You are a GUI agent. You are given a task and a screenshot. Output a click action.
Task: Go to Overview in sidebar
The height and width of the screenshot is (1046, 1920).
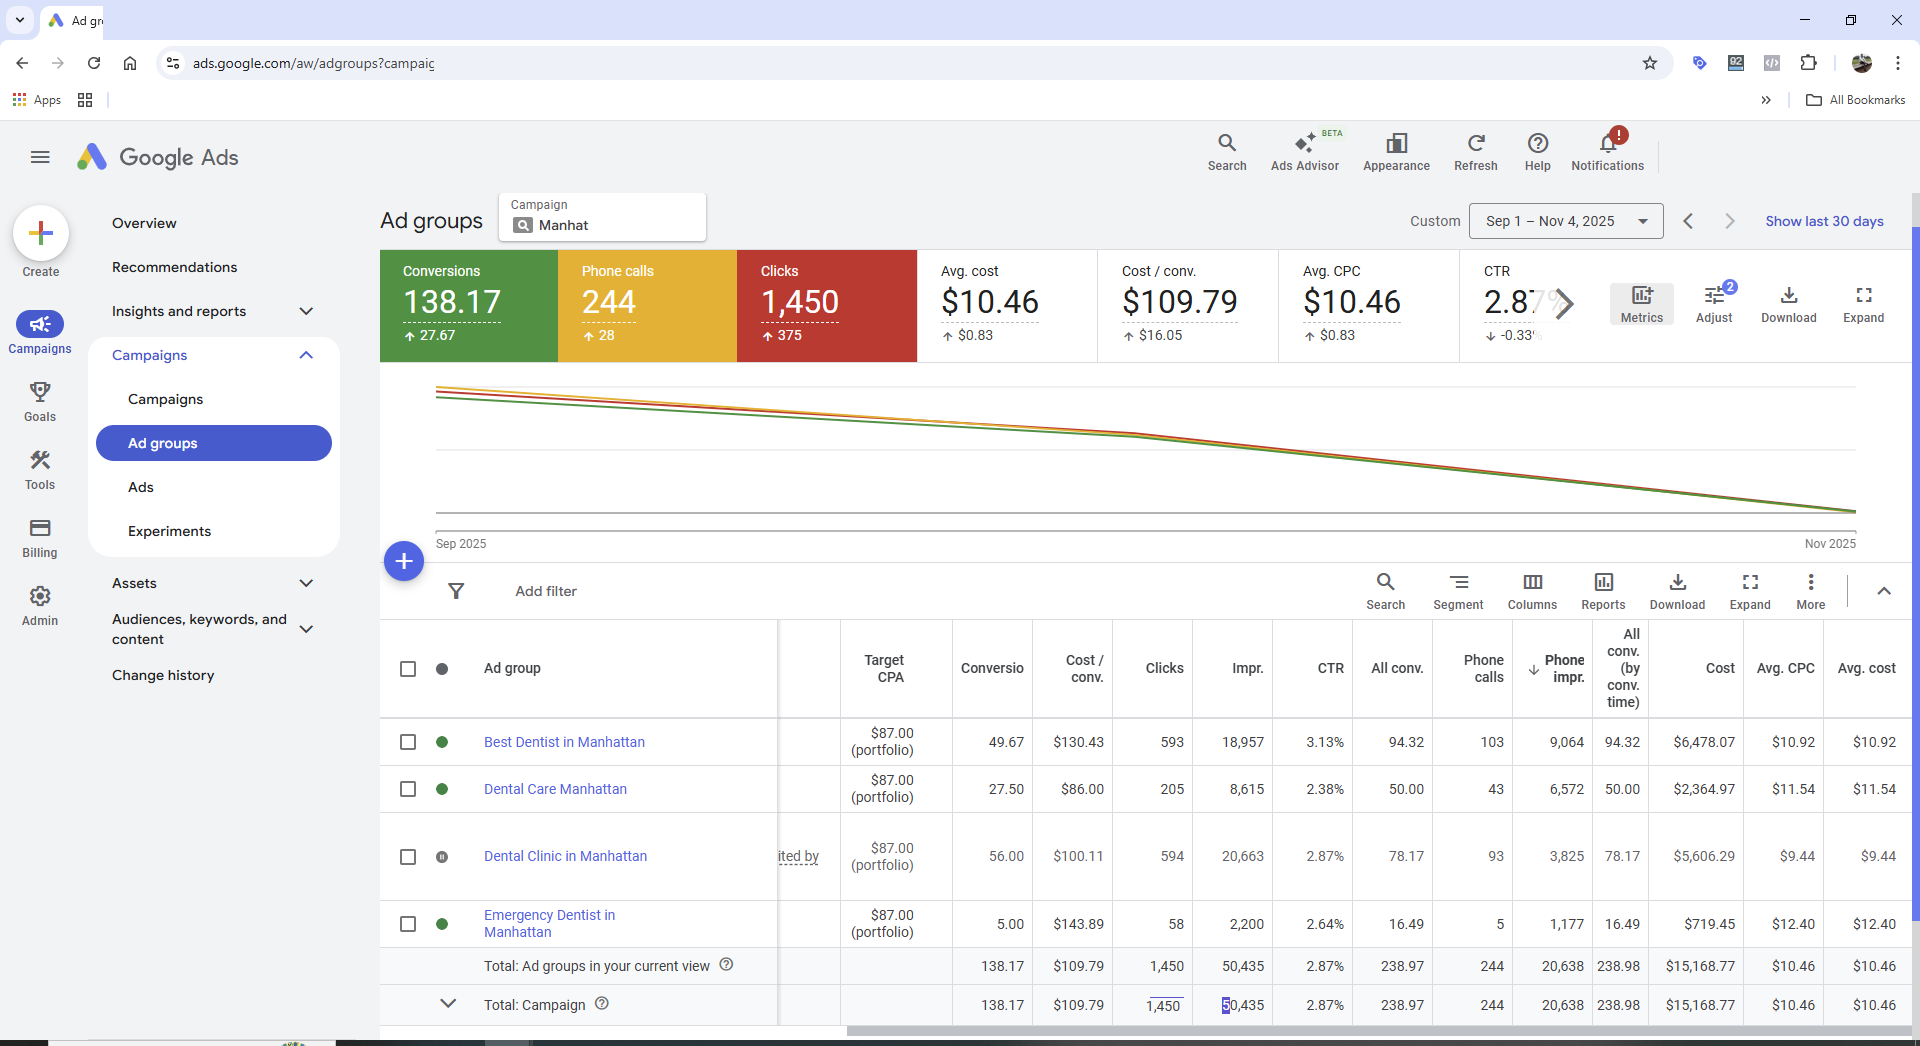point(144,223)
